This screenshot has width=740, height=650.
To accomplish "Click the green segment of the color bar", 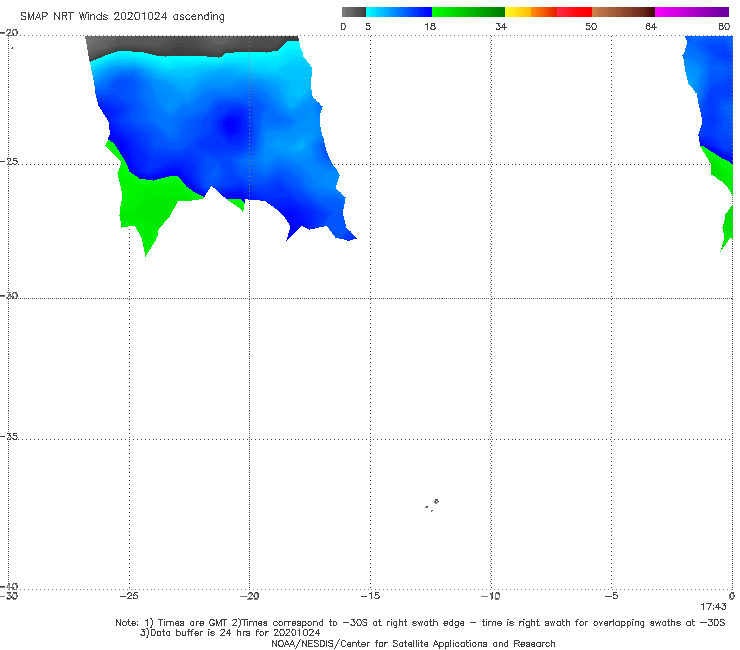I will click(468, 12).
